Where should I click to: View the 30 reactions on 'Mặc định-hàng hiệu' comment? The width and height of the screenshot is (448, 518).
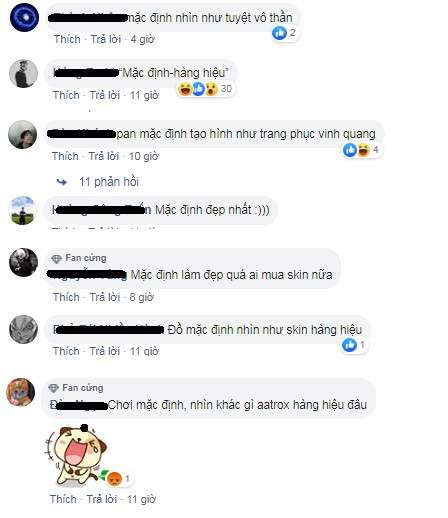(206, 89)
